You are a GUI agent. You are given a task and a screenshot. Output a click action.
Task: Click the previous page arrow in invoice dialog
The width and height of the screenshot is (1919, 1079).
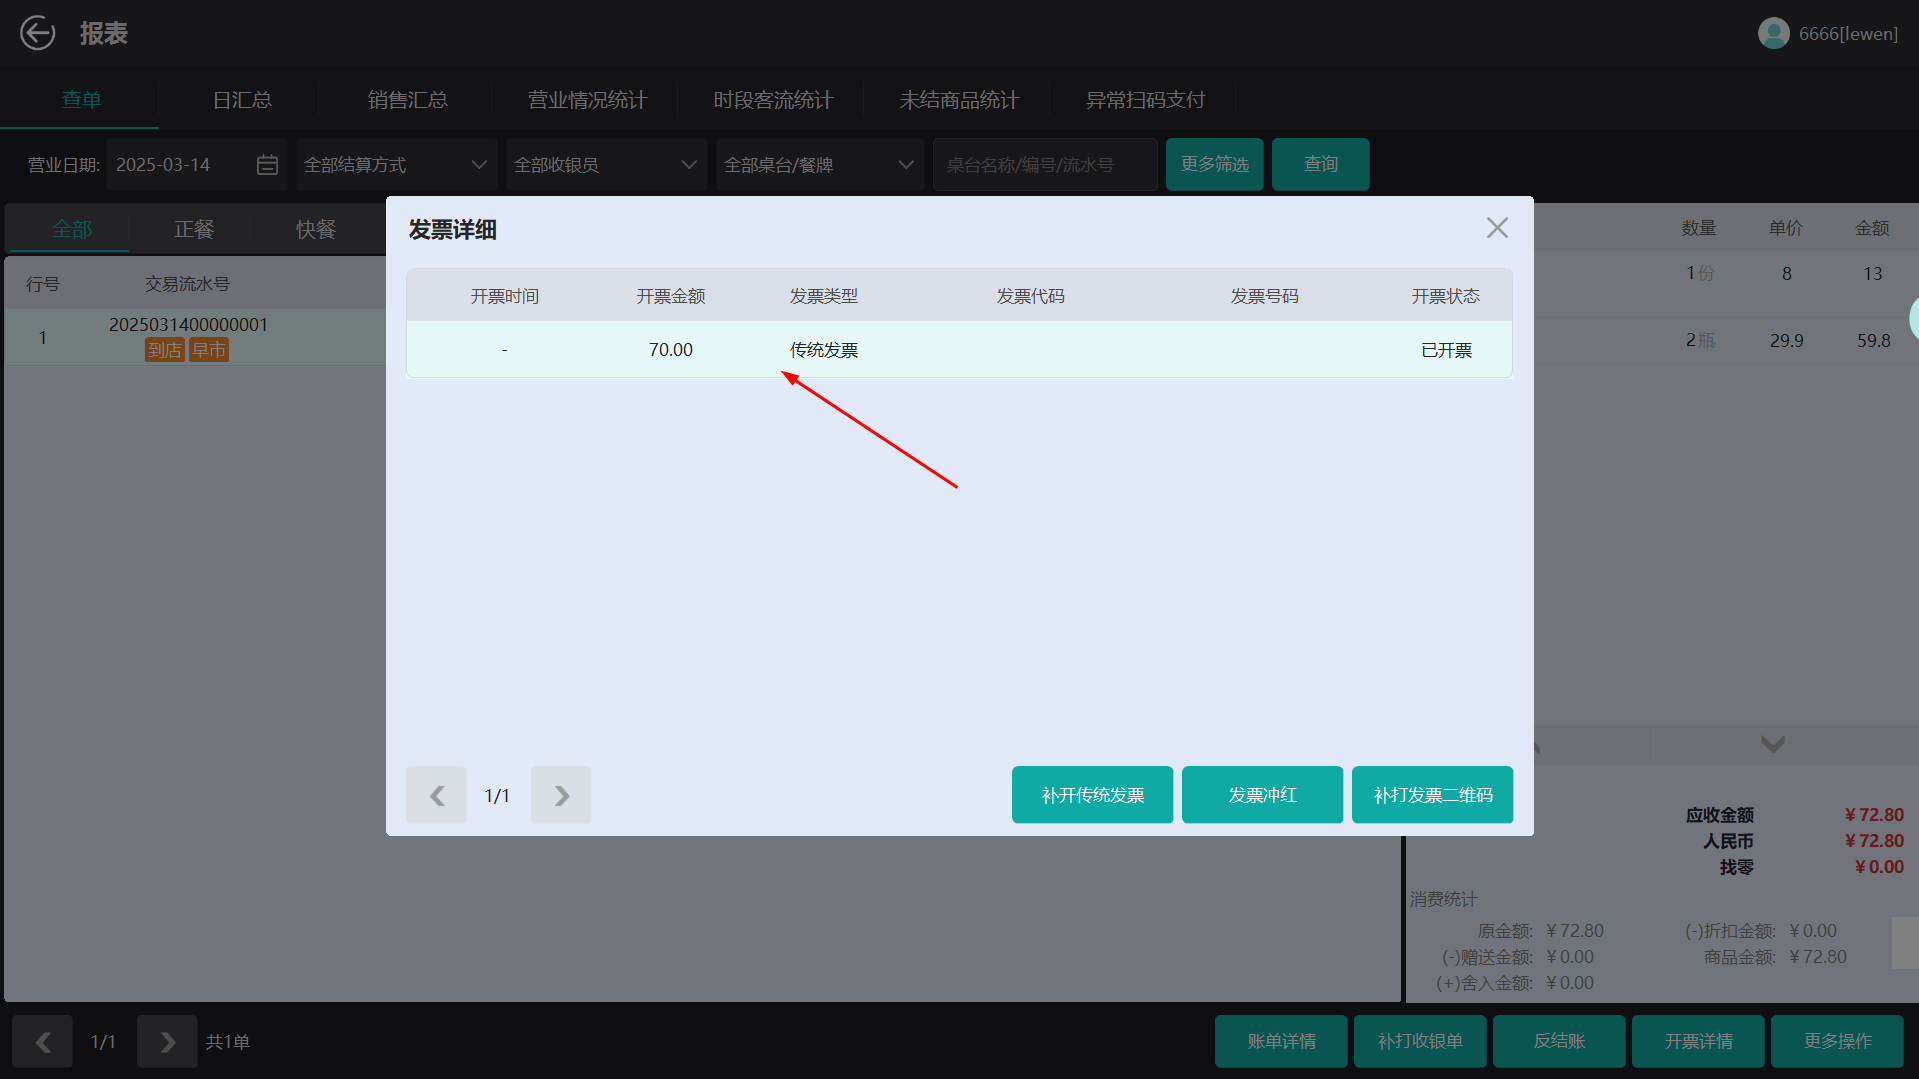click(435, 794)
